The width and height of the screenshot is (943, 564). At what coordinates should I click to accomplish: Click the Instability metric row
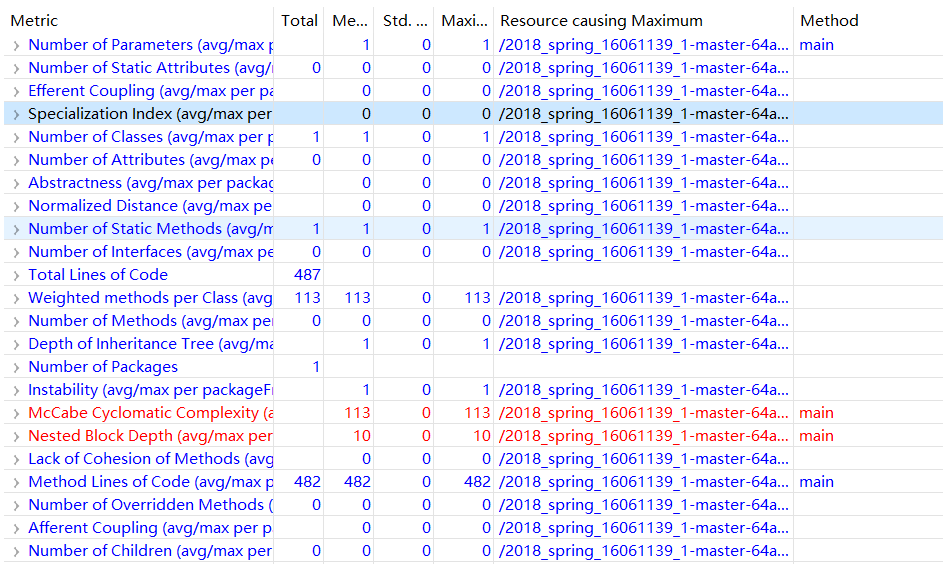pyautogui.click(x=149, y=390)
